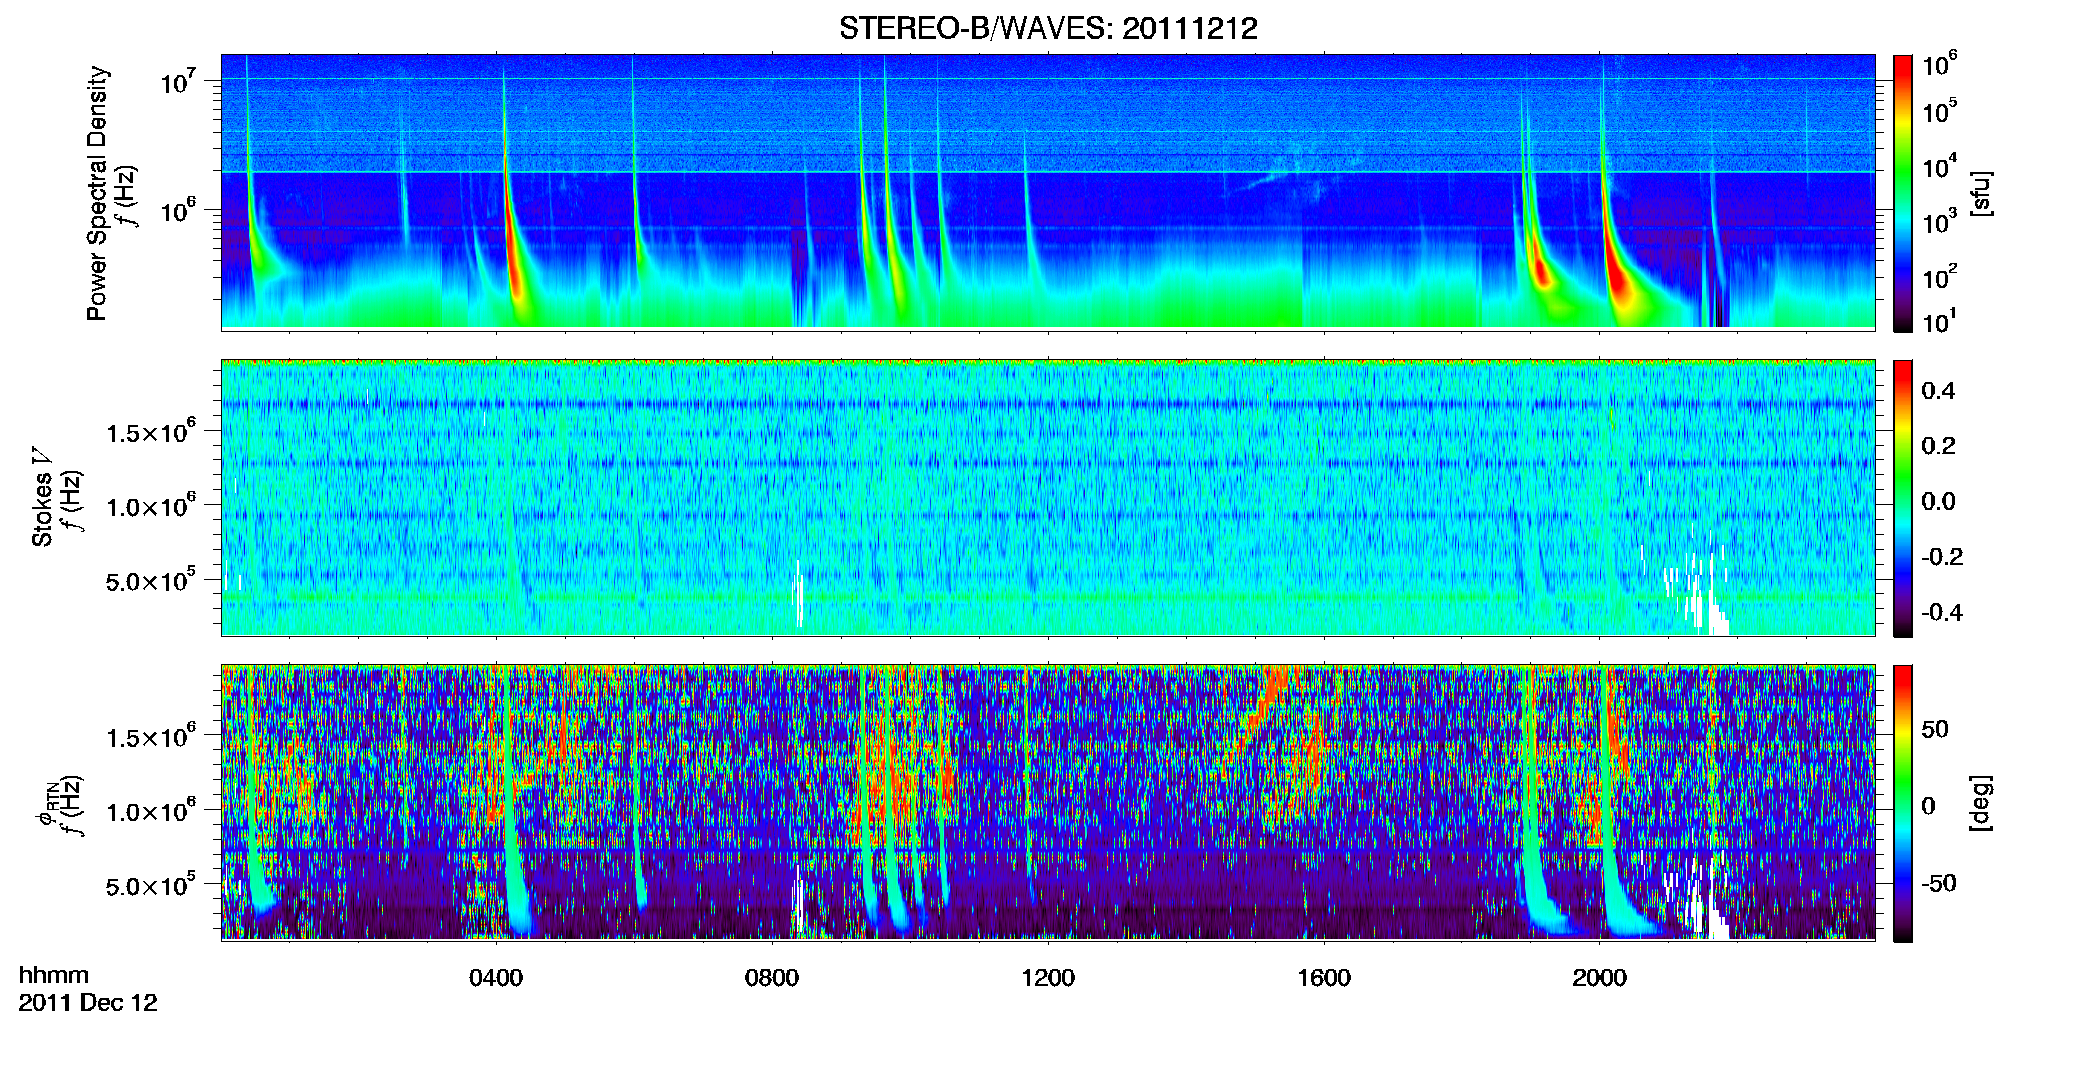Click the 10^6 frequency tick on the top panel's y-axis
The width and height of the screenshot is (2096, 1080).
[178, 211]
